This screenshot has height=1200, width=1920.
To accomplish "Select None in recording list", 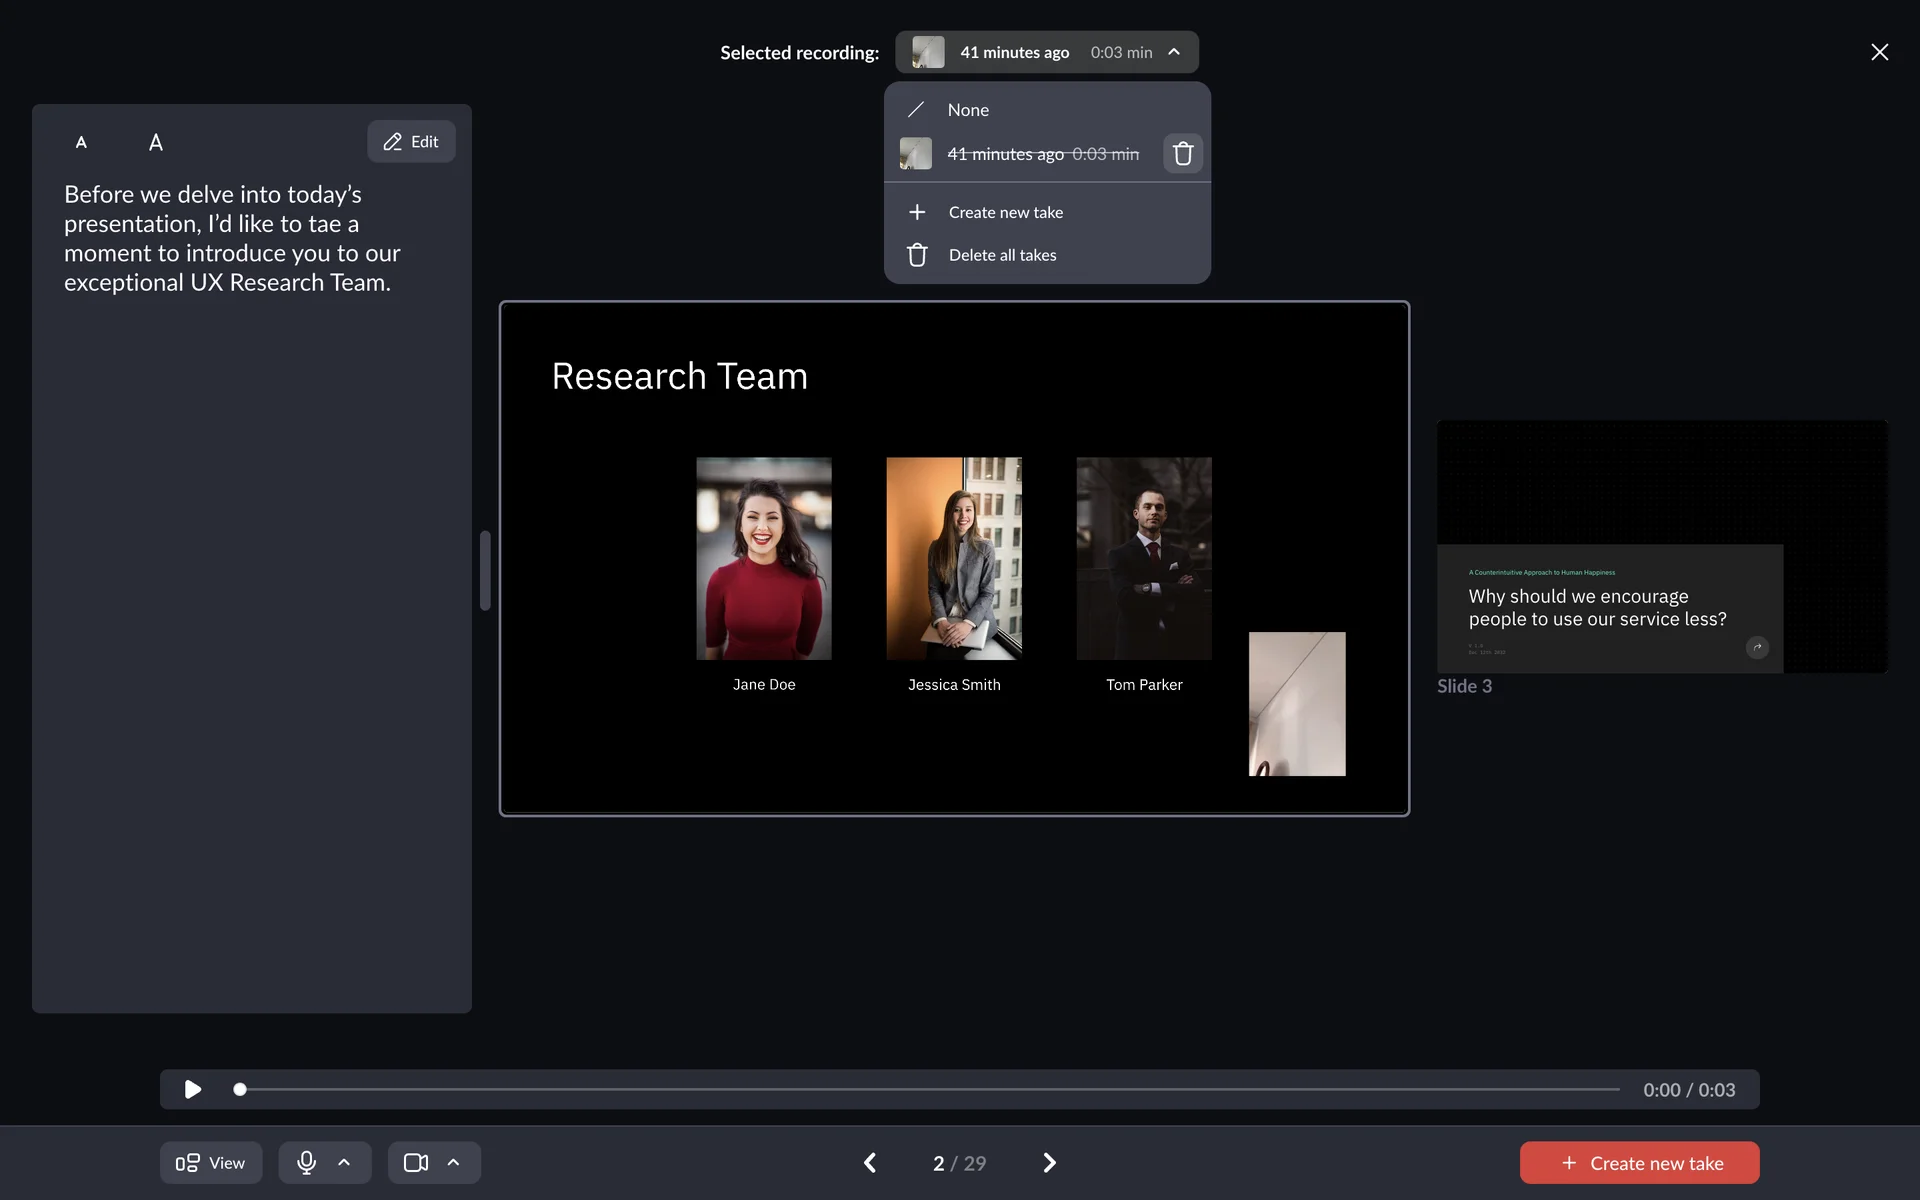I will (967, 110).
